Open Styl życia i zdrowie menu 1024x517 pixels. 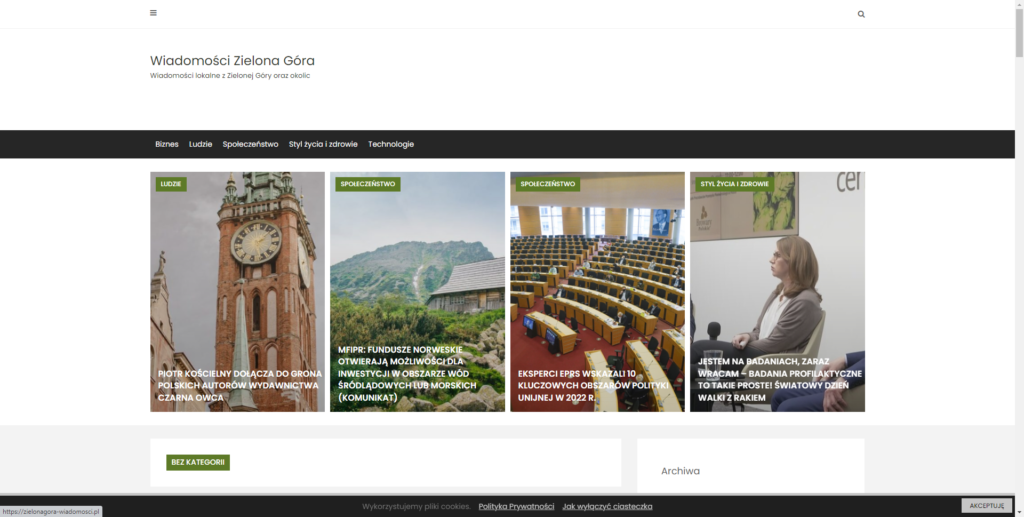pos(323,144)
